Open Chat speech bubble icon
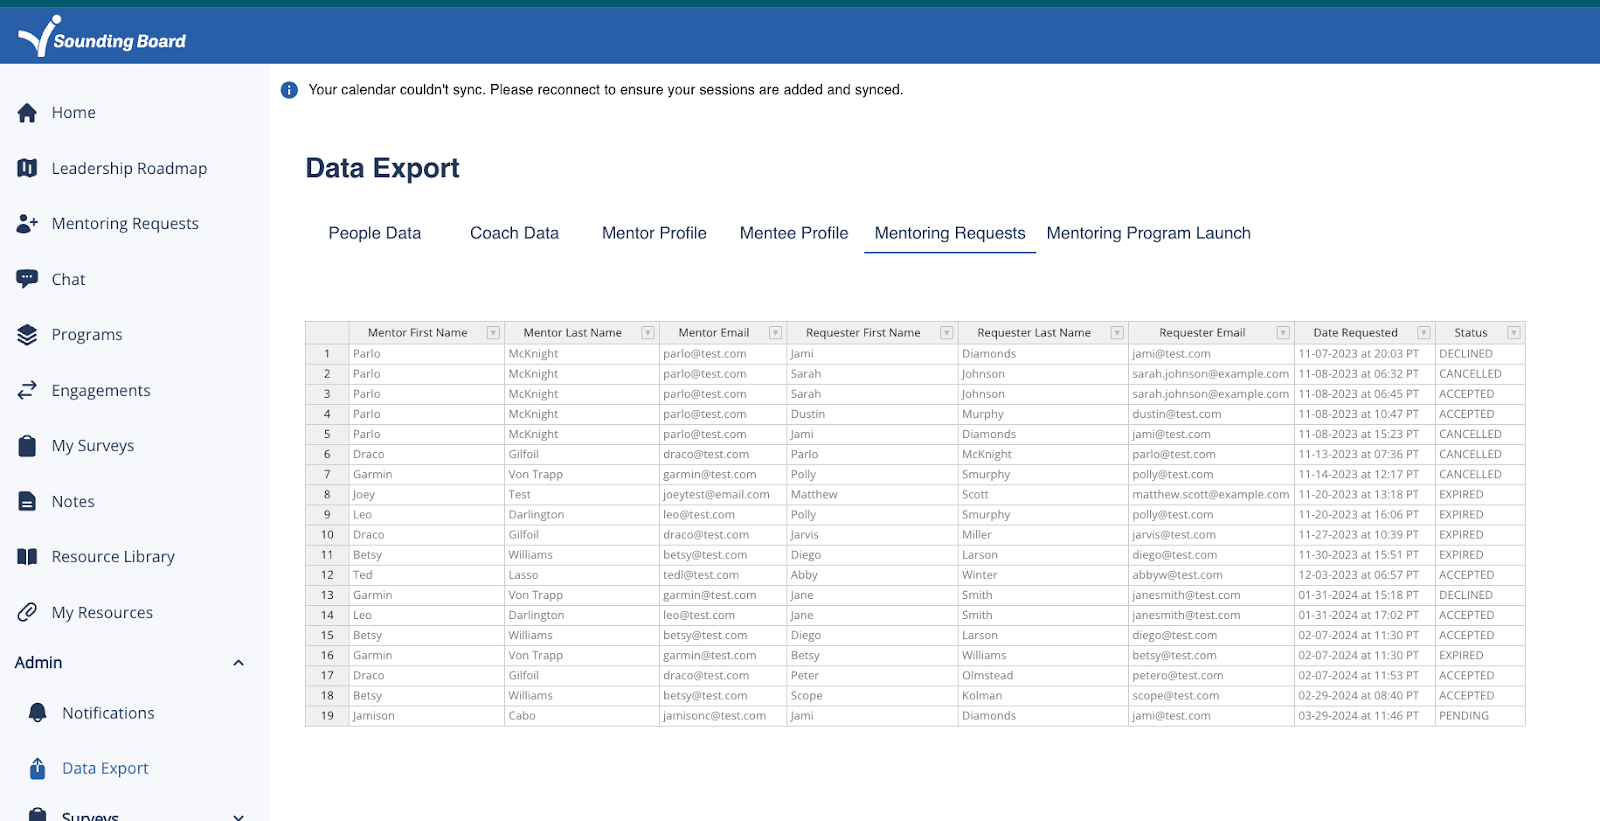Screen dimensions: 1600x821 point(27,279)
